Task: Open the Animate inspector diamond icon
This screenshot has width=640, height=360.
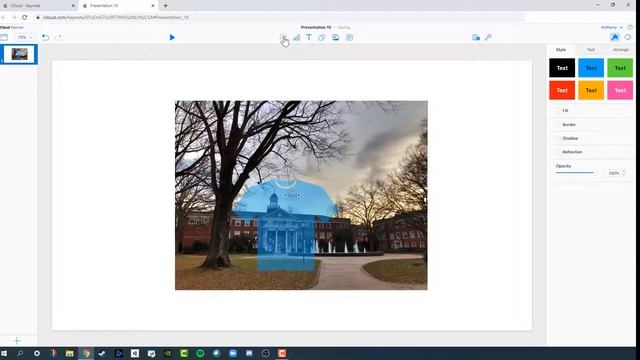Action: (x=628, y=38)
